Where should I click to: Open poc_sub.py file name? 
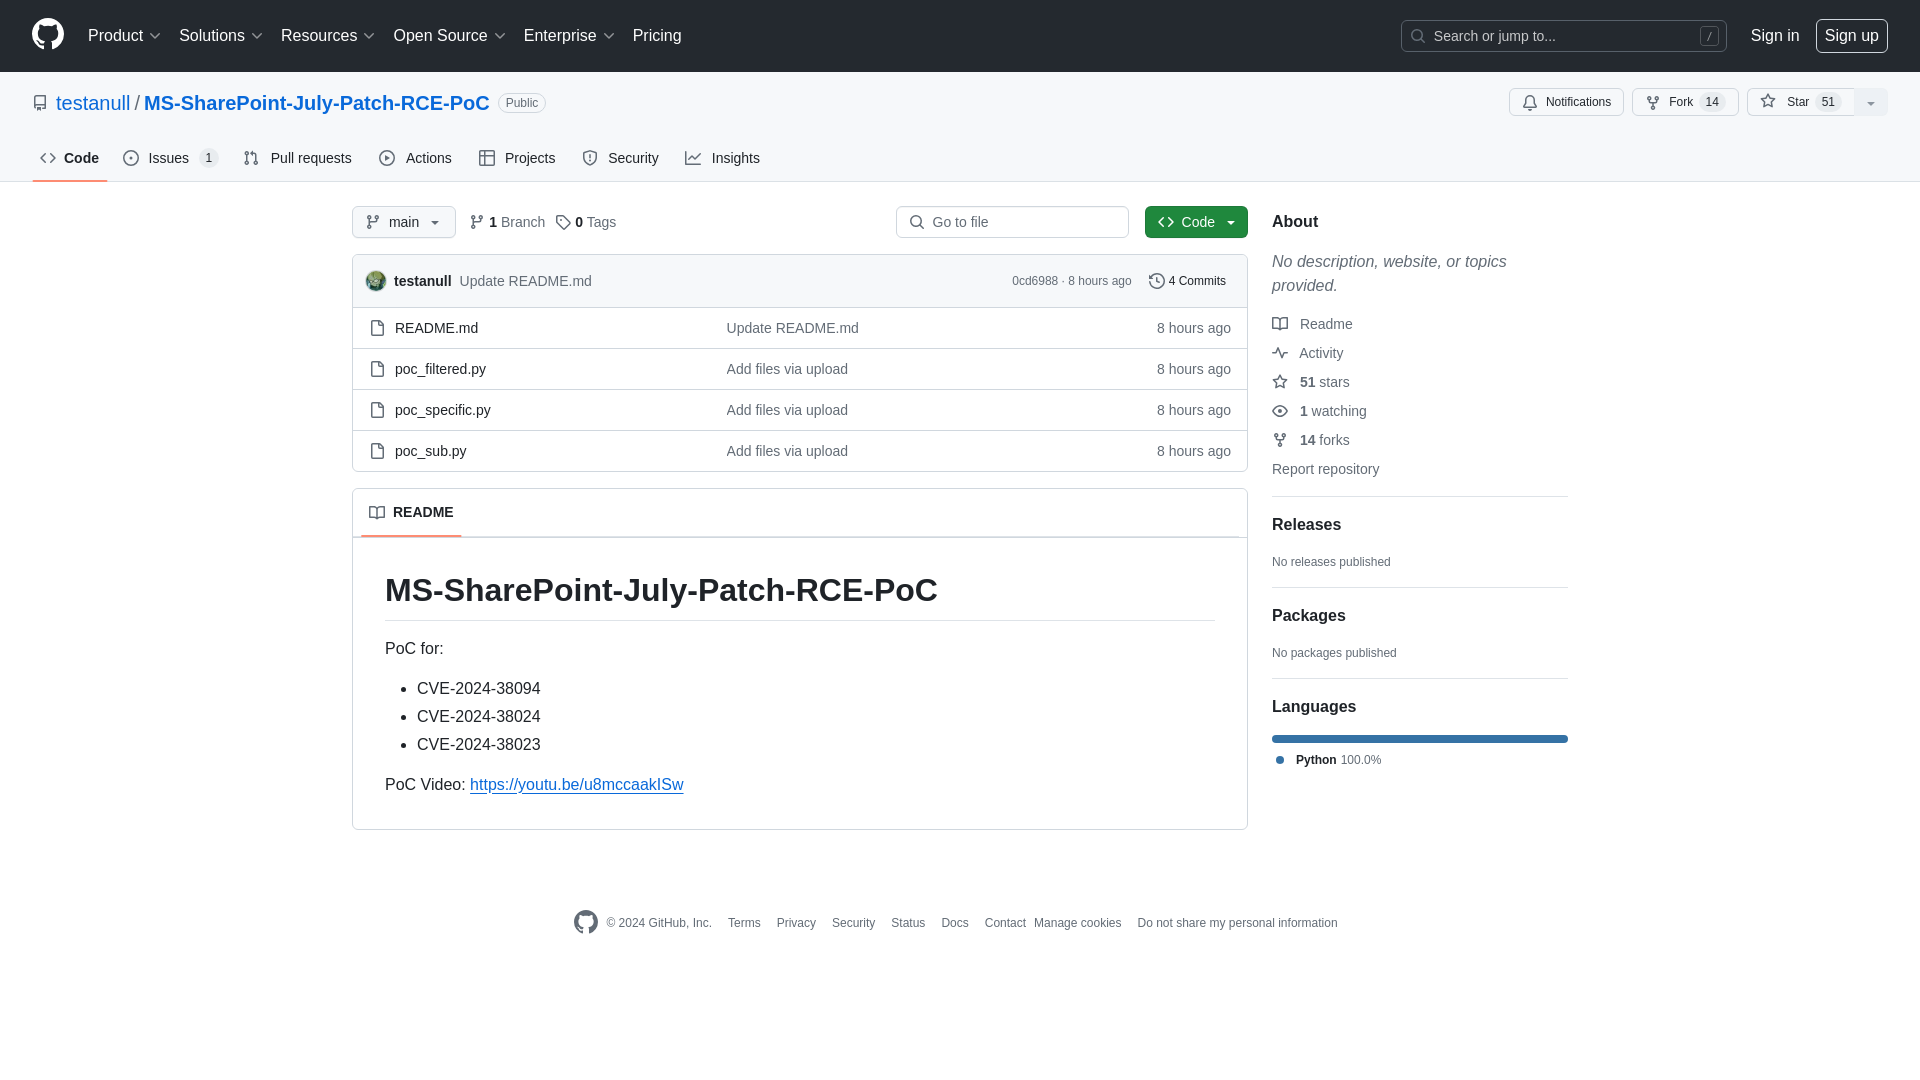pyautogui.click(x=431, y=451)
